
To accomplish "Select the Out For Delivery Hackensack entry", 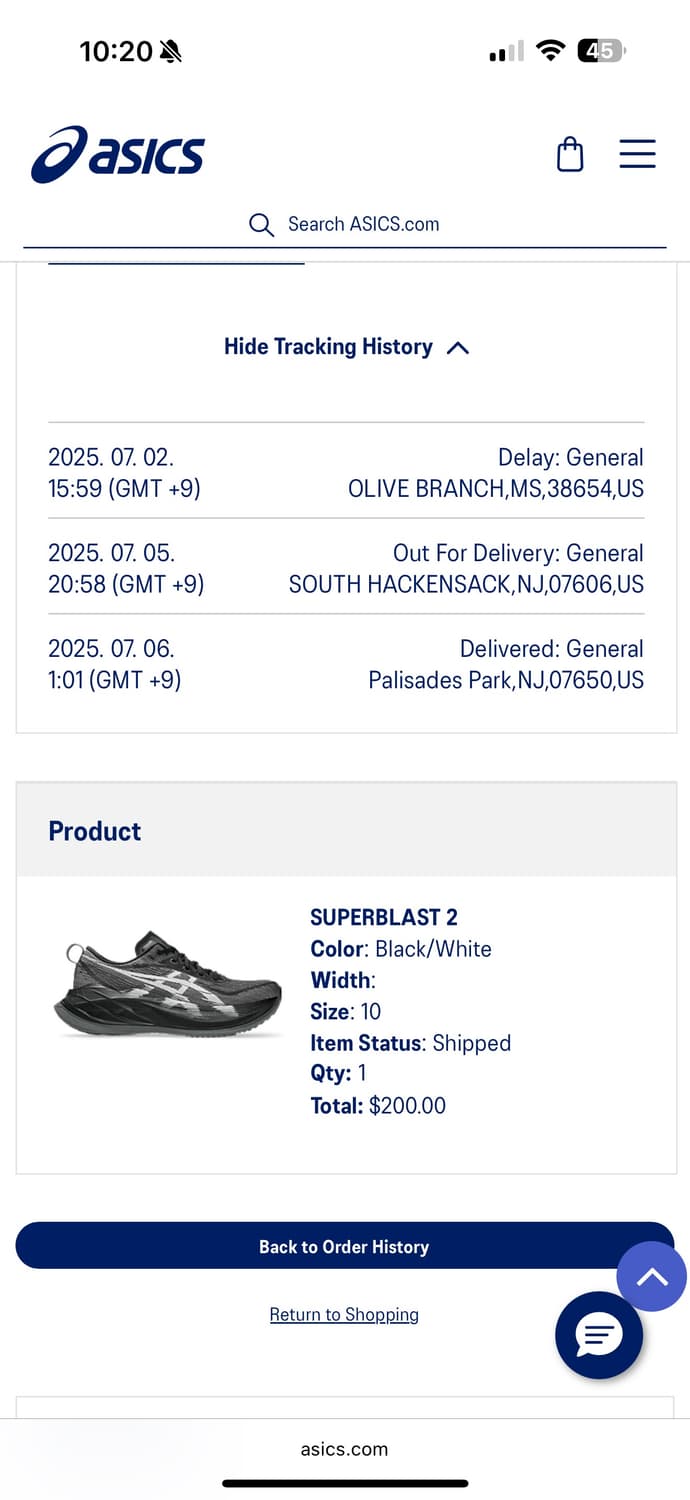I will coord(346,568).
